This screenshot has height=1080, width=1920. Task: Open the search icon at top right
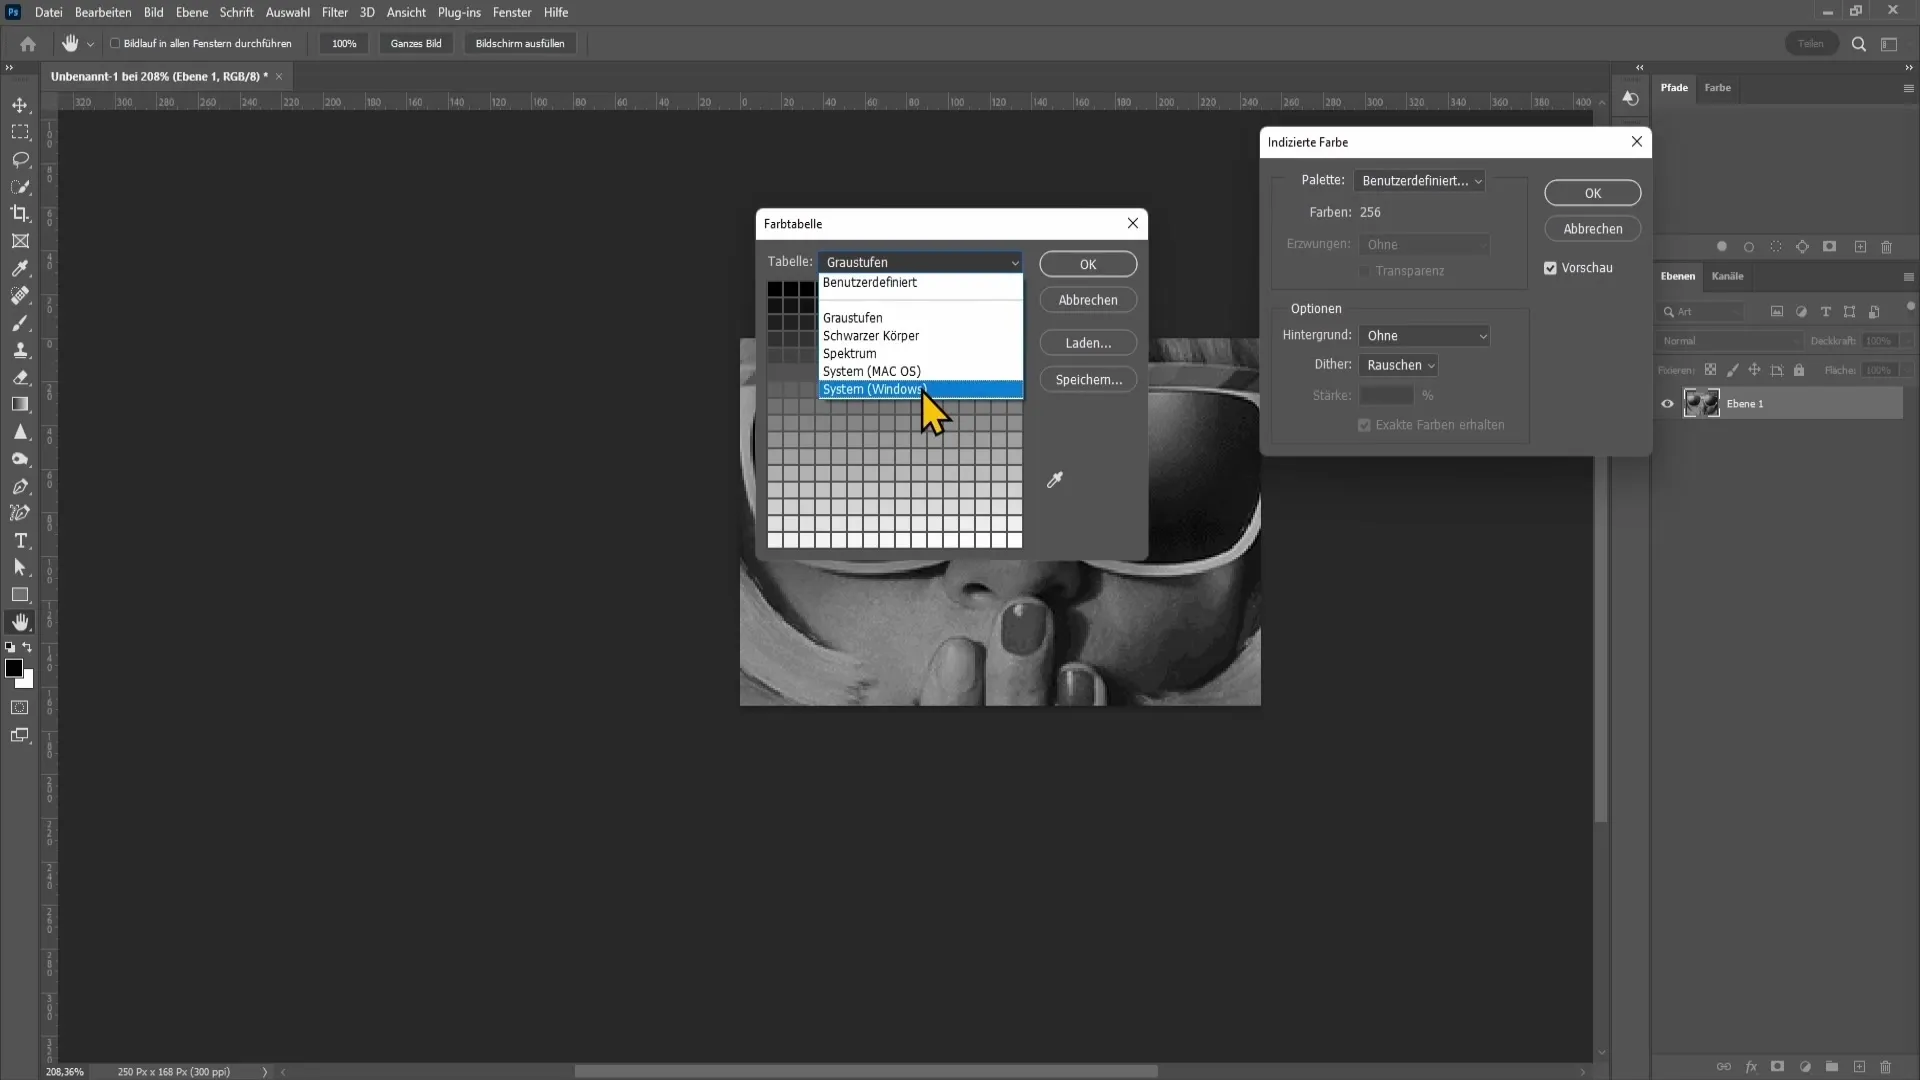[1859, 44]
